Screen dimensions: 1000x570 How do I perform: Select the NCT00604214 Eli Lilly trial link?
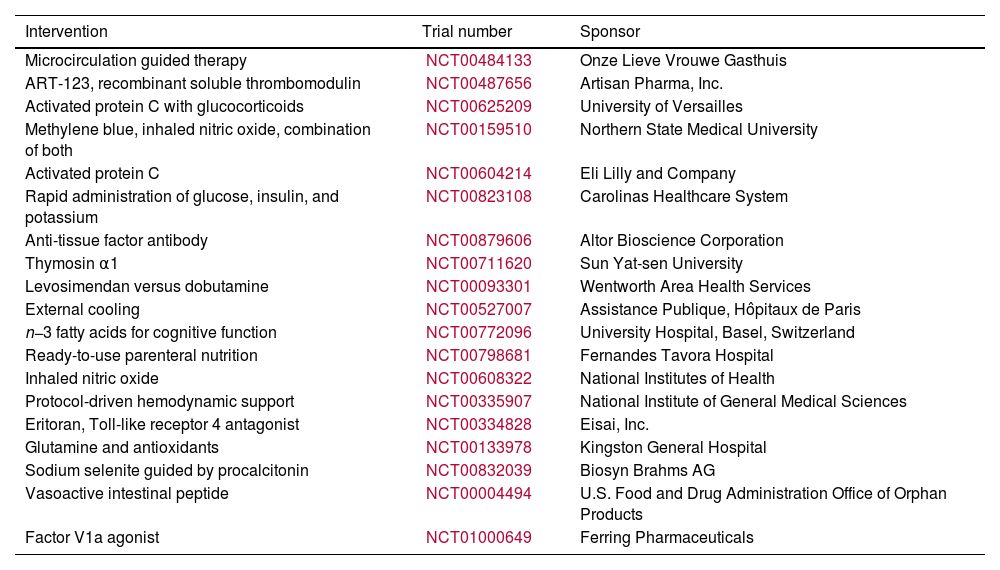[x=478, y=174]
